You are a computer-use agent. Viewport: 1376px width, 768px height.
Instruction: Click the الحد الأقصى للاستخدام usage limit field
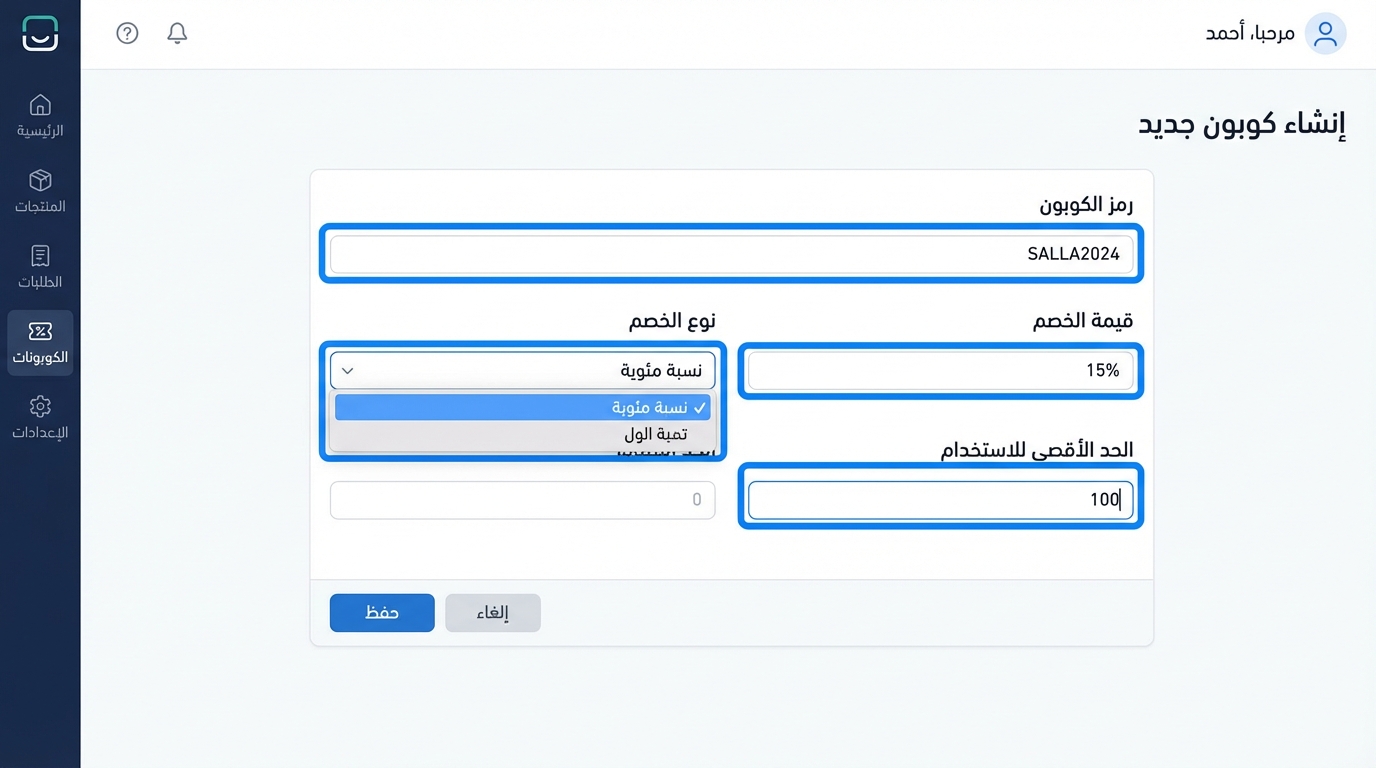940,500
